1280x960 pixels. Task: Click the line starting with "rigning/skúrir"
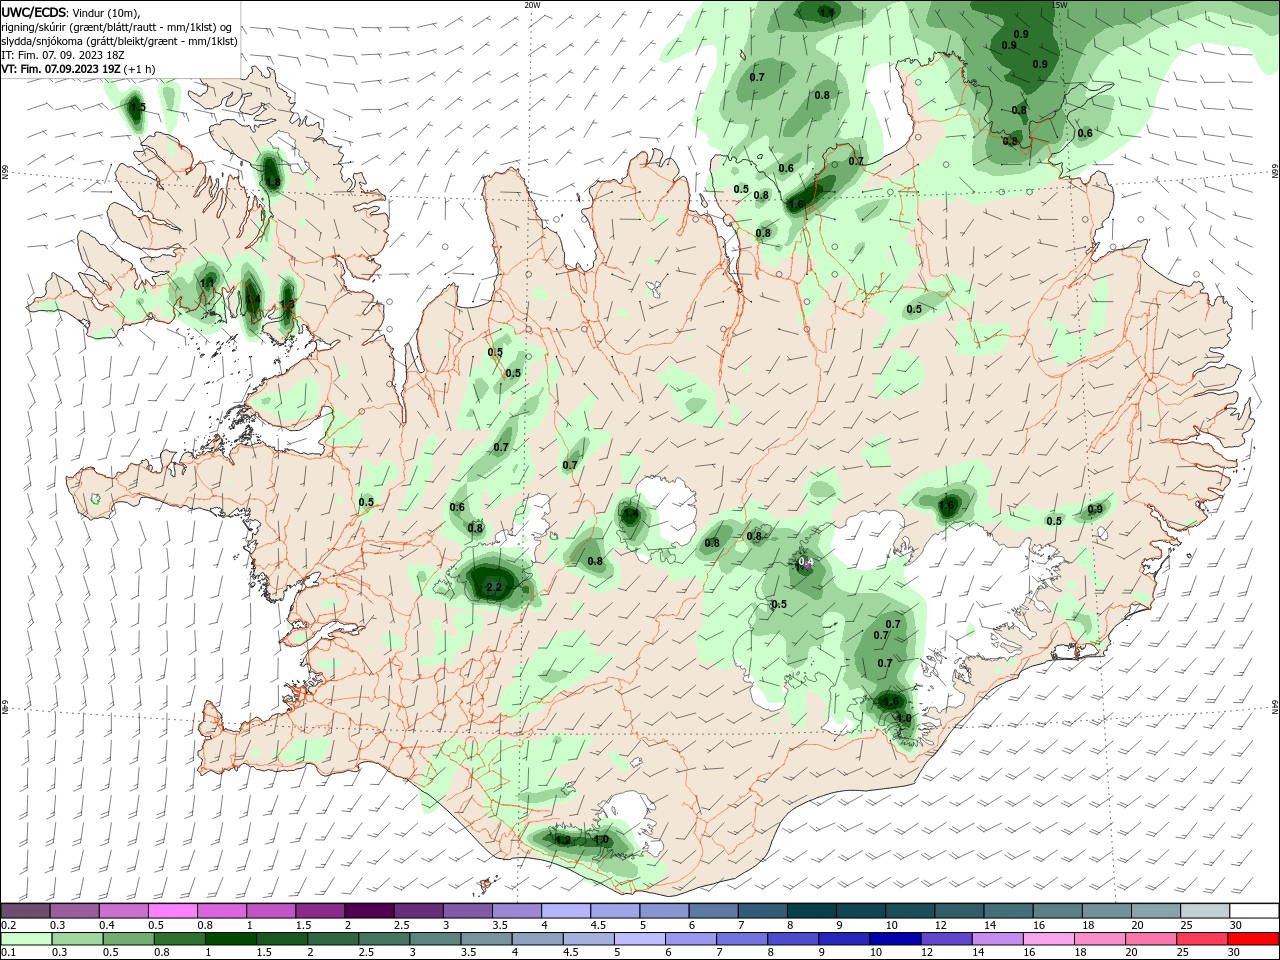point(117,27)
